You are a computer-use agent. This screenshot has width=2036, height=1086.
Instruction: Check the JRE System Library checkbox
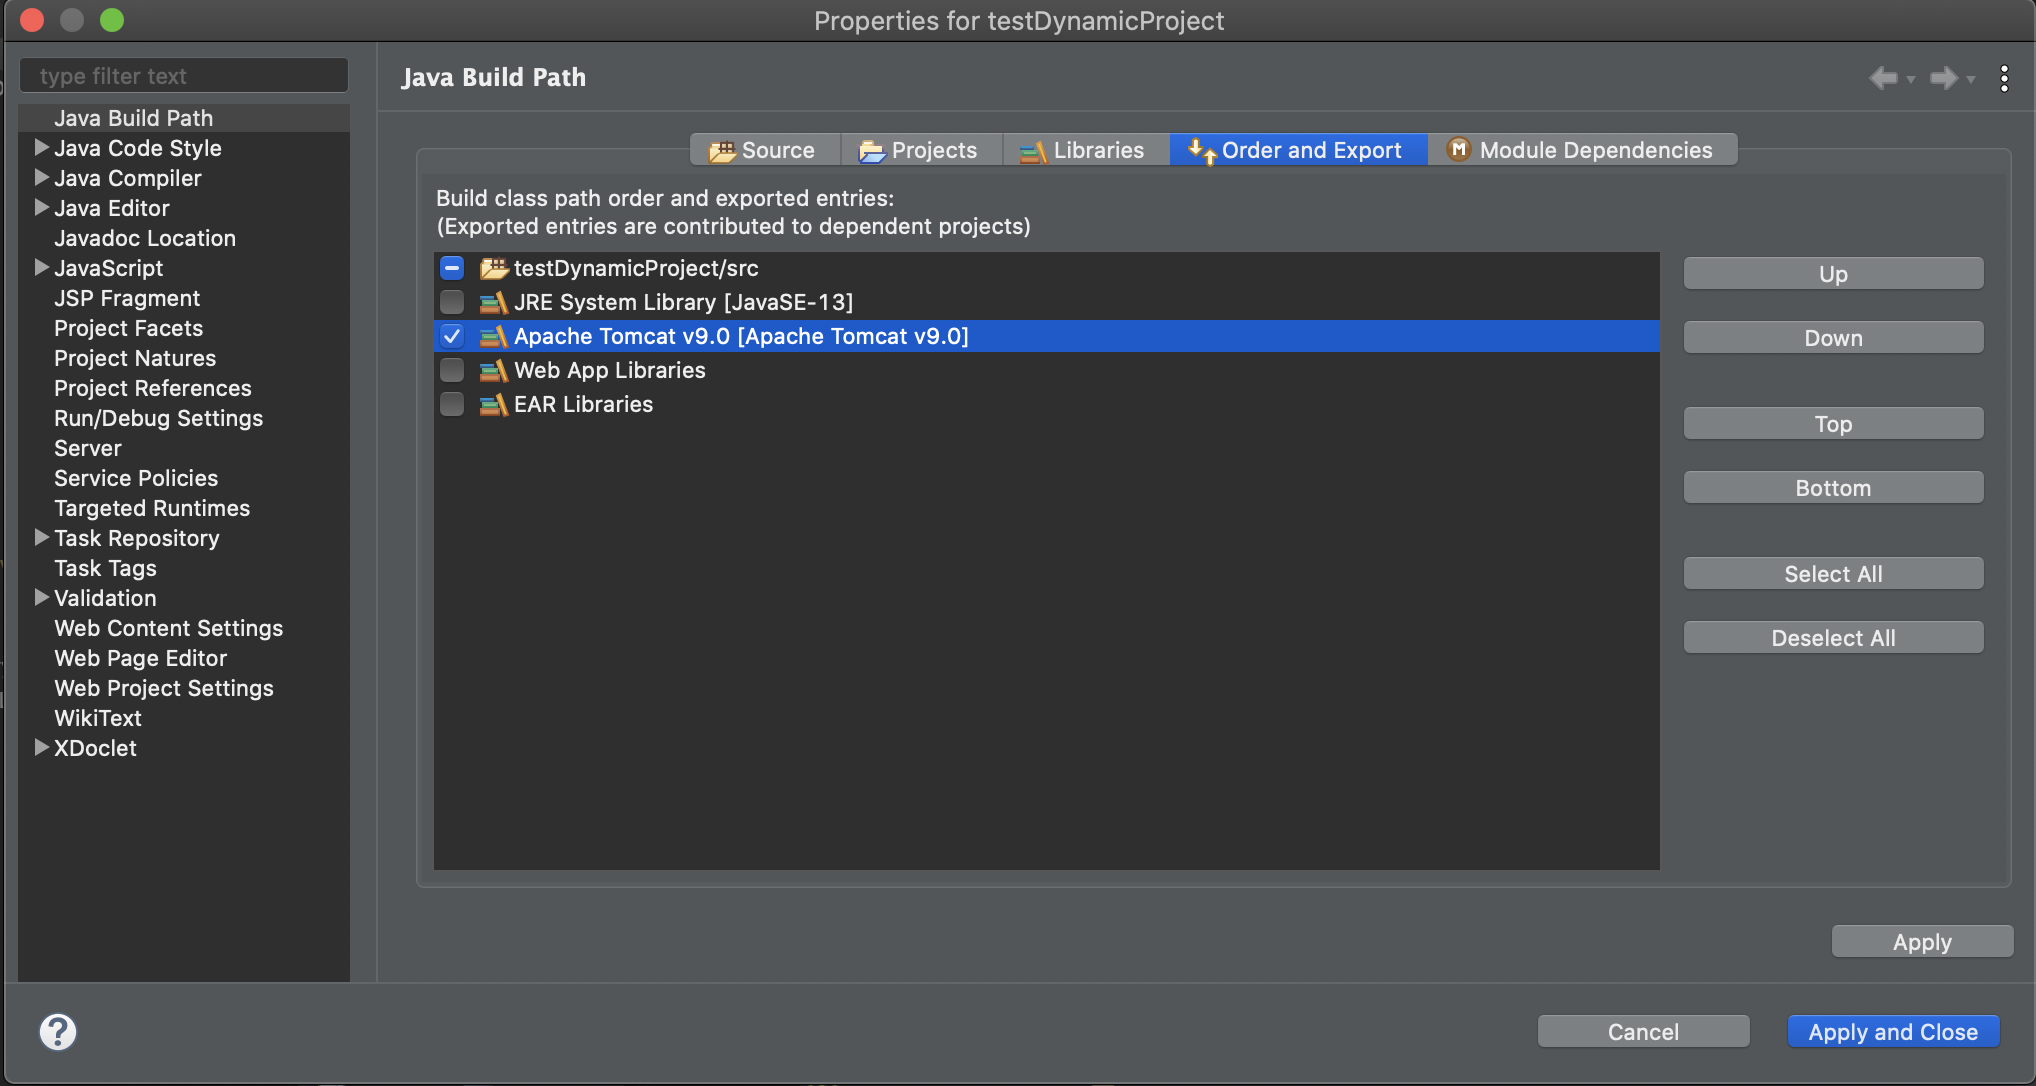pos(452,302)
